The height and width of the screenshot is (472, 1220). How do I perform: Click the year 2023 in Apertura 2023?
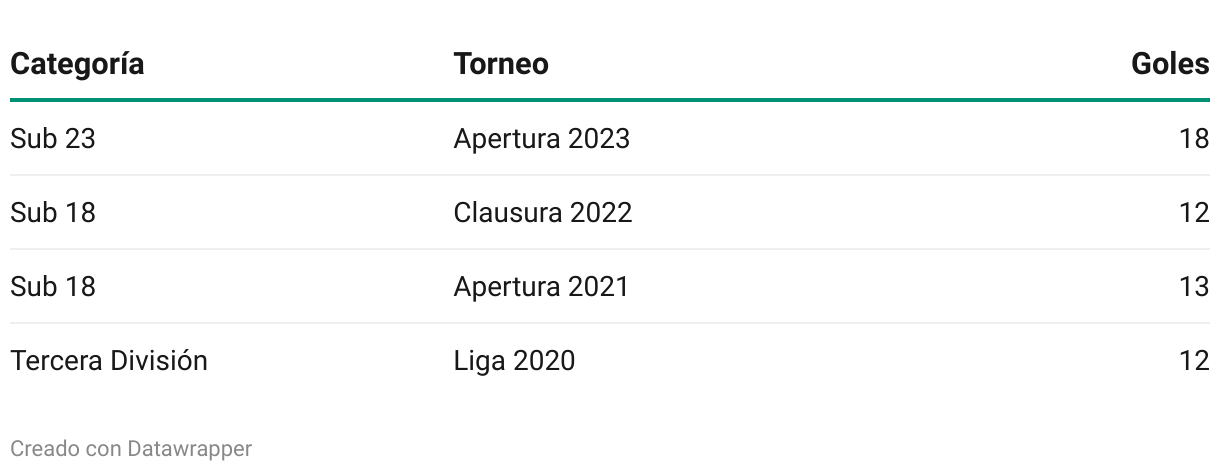(x=599, y=138)
